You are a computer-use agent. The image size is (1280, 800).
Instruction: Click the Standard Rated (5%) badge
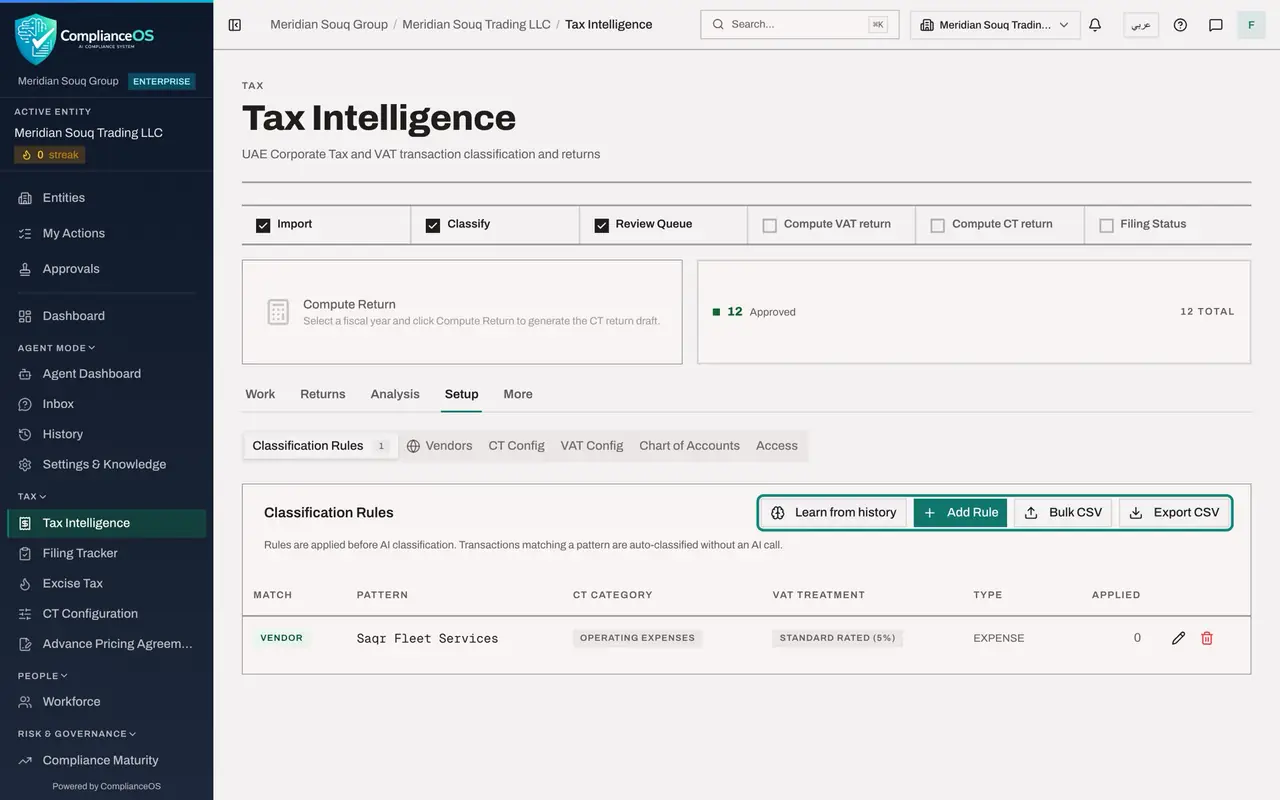837,638
